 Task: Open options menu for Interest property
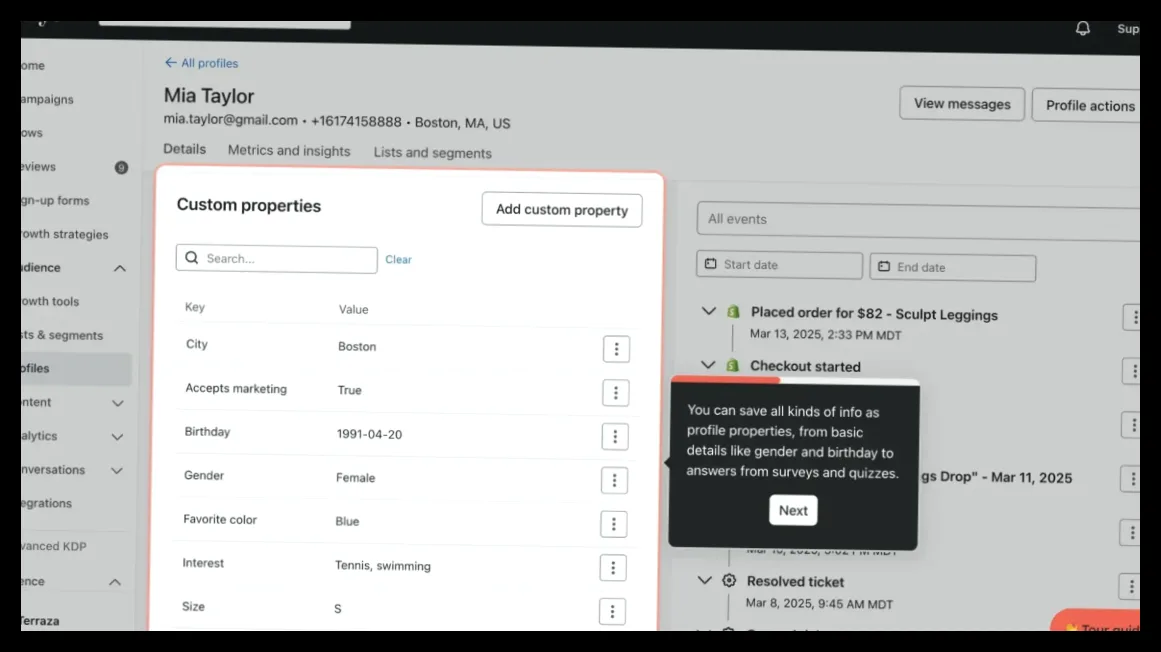[612, 568]
